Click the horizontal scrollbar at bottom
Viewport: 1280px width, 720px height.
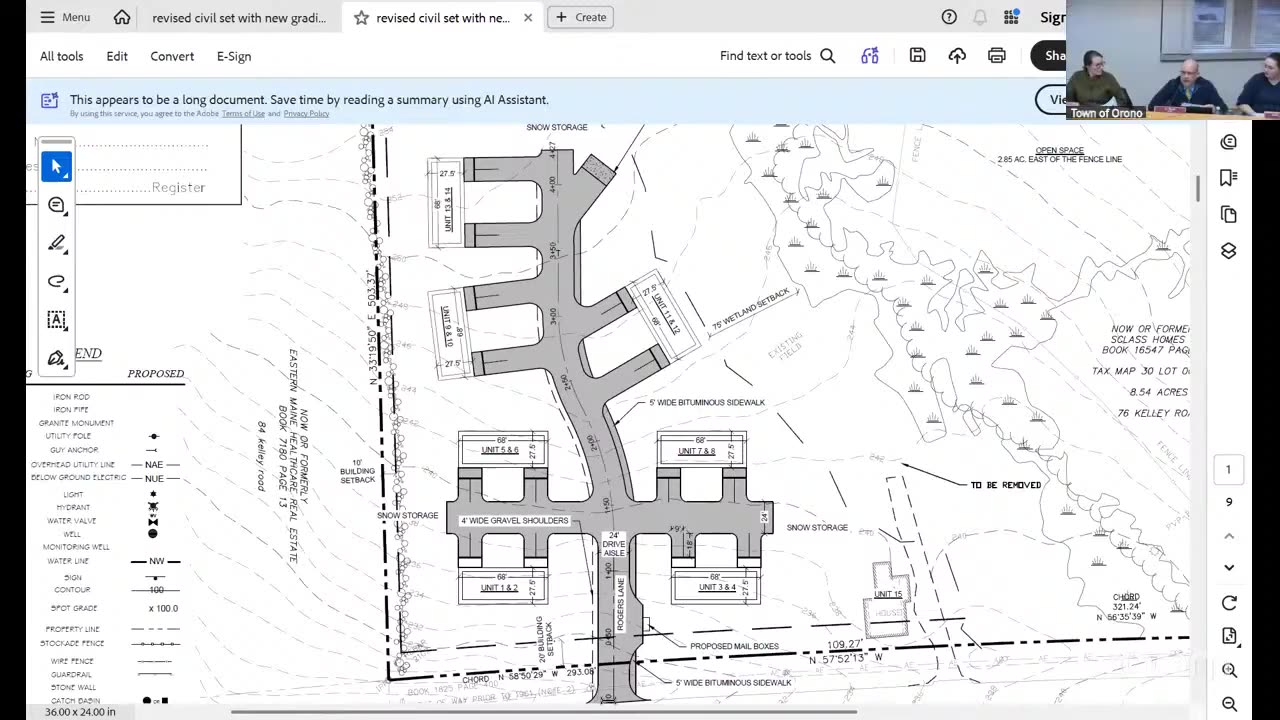543,712
